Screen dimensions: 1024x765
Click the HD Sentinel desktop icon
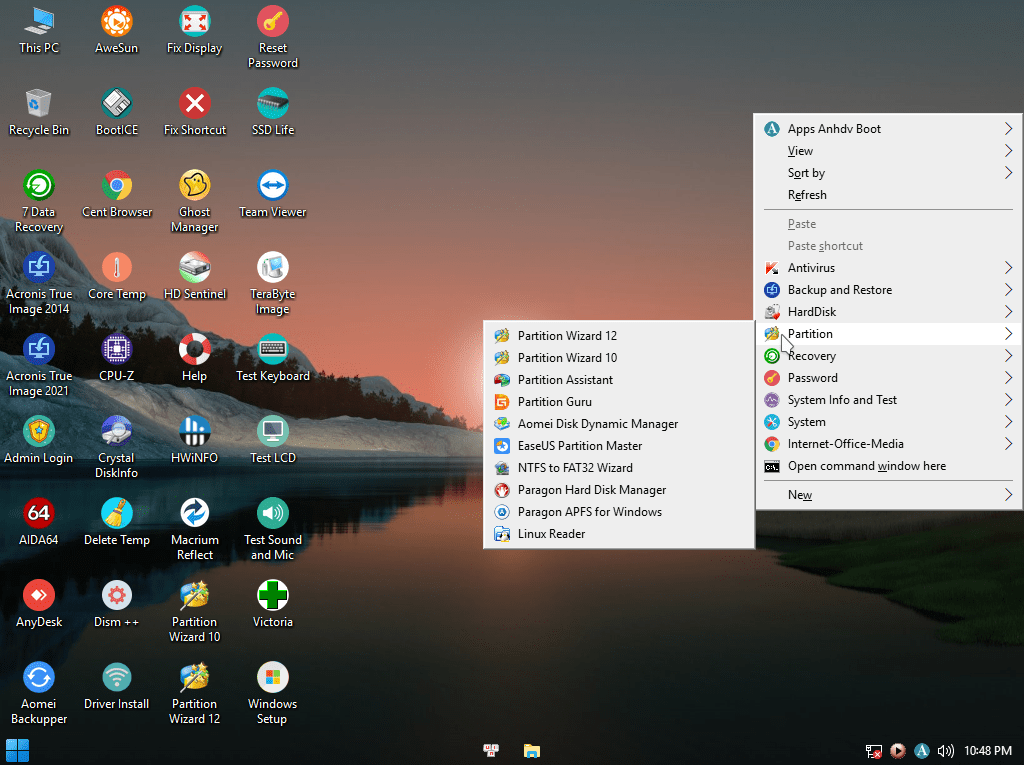click(195, 276)
